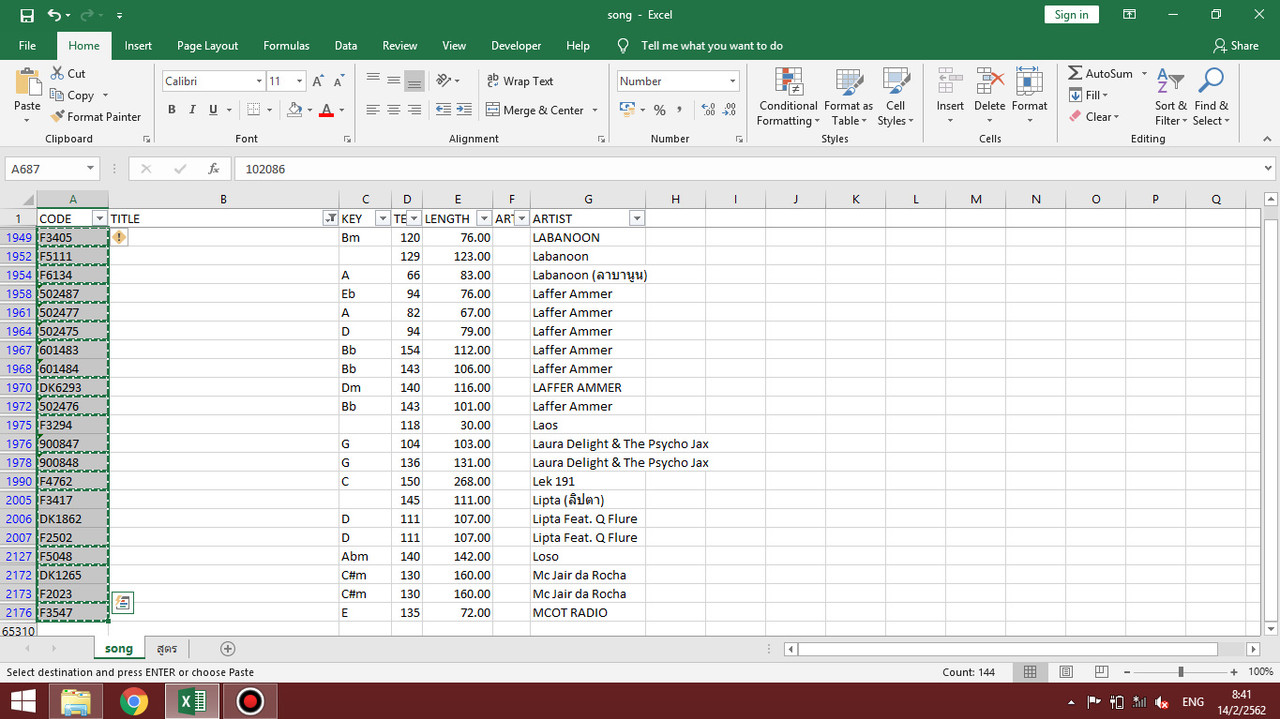Viewport: 1280px width, 719px height.
Task: Click AutoSum
Action: tap(1101, 74)
